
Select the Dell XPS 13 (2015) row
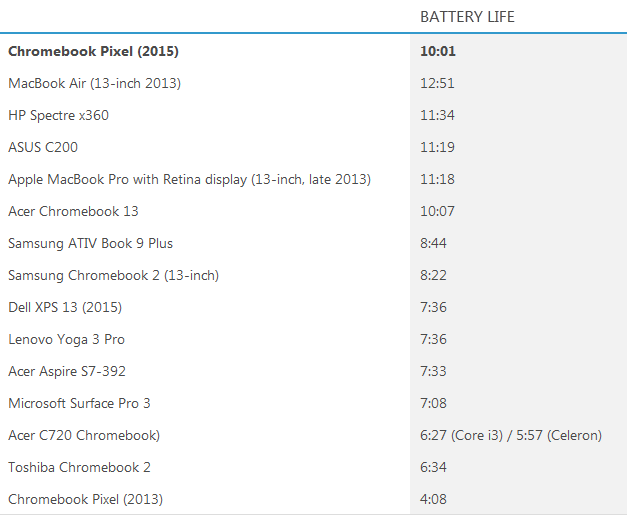[x=65, y=307]
